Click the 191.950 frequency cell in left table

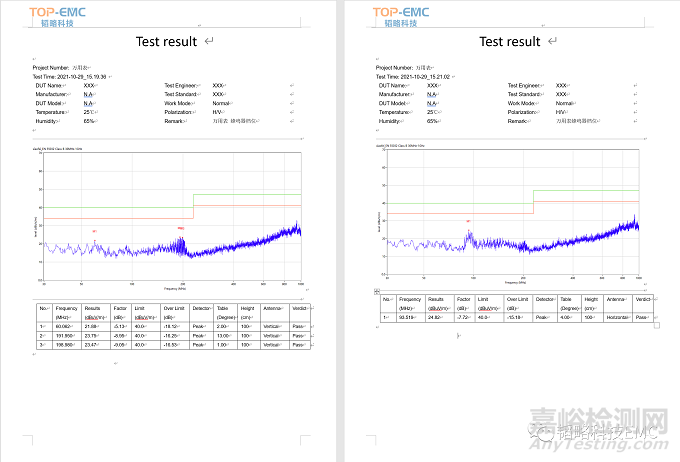[67, 335]
